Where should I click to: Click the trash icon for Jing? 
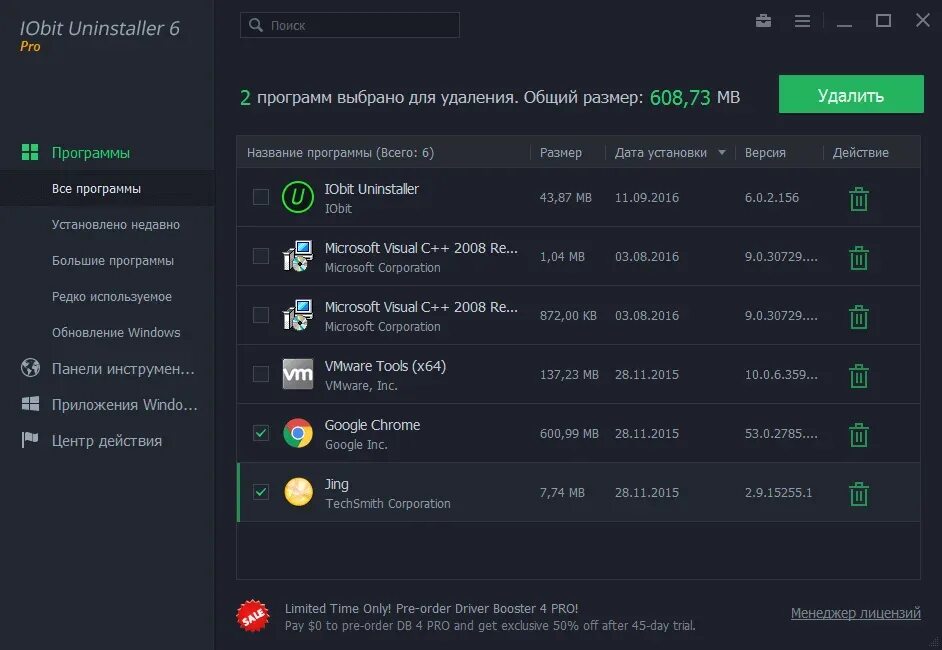pos(858,493)
